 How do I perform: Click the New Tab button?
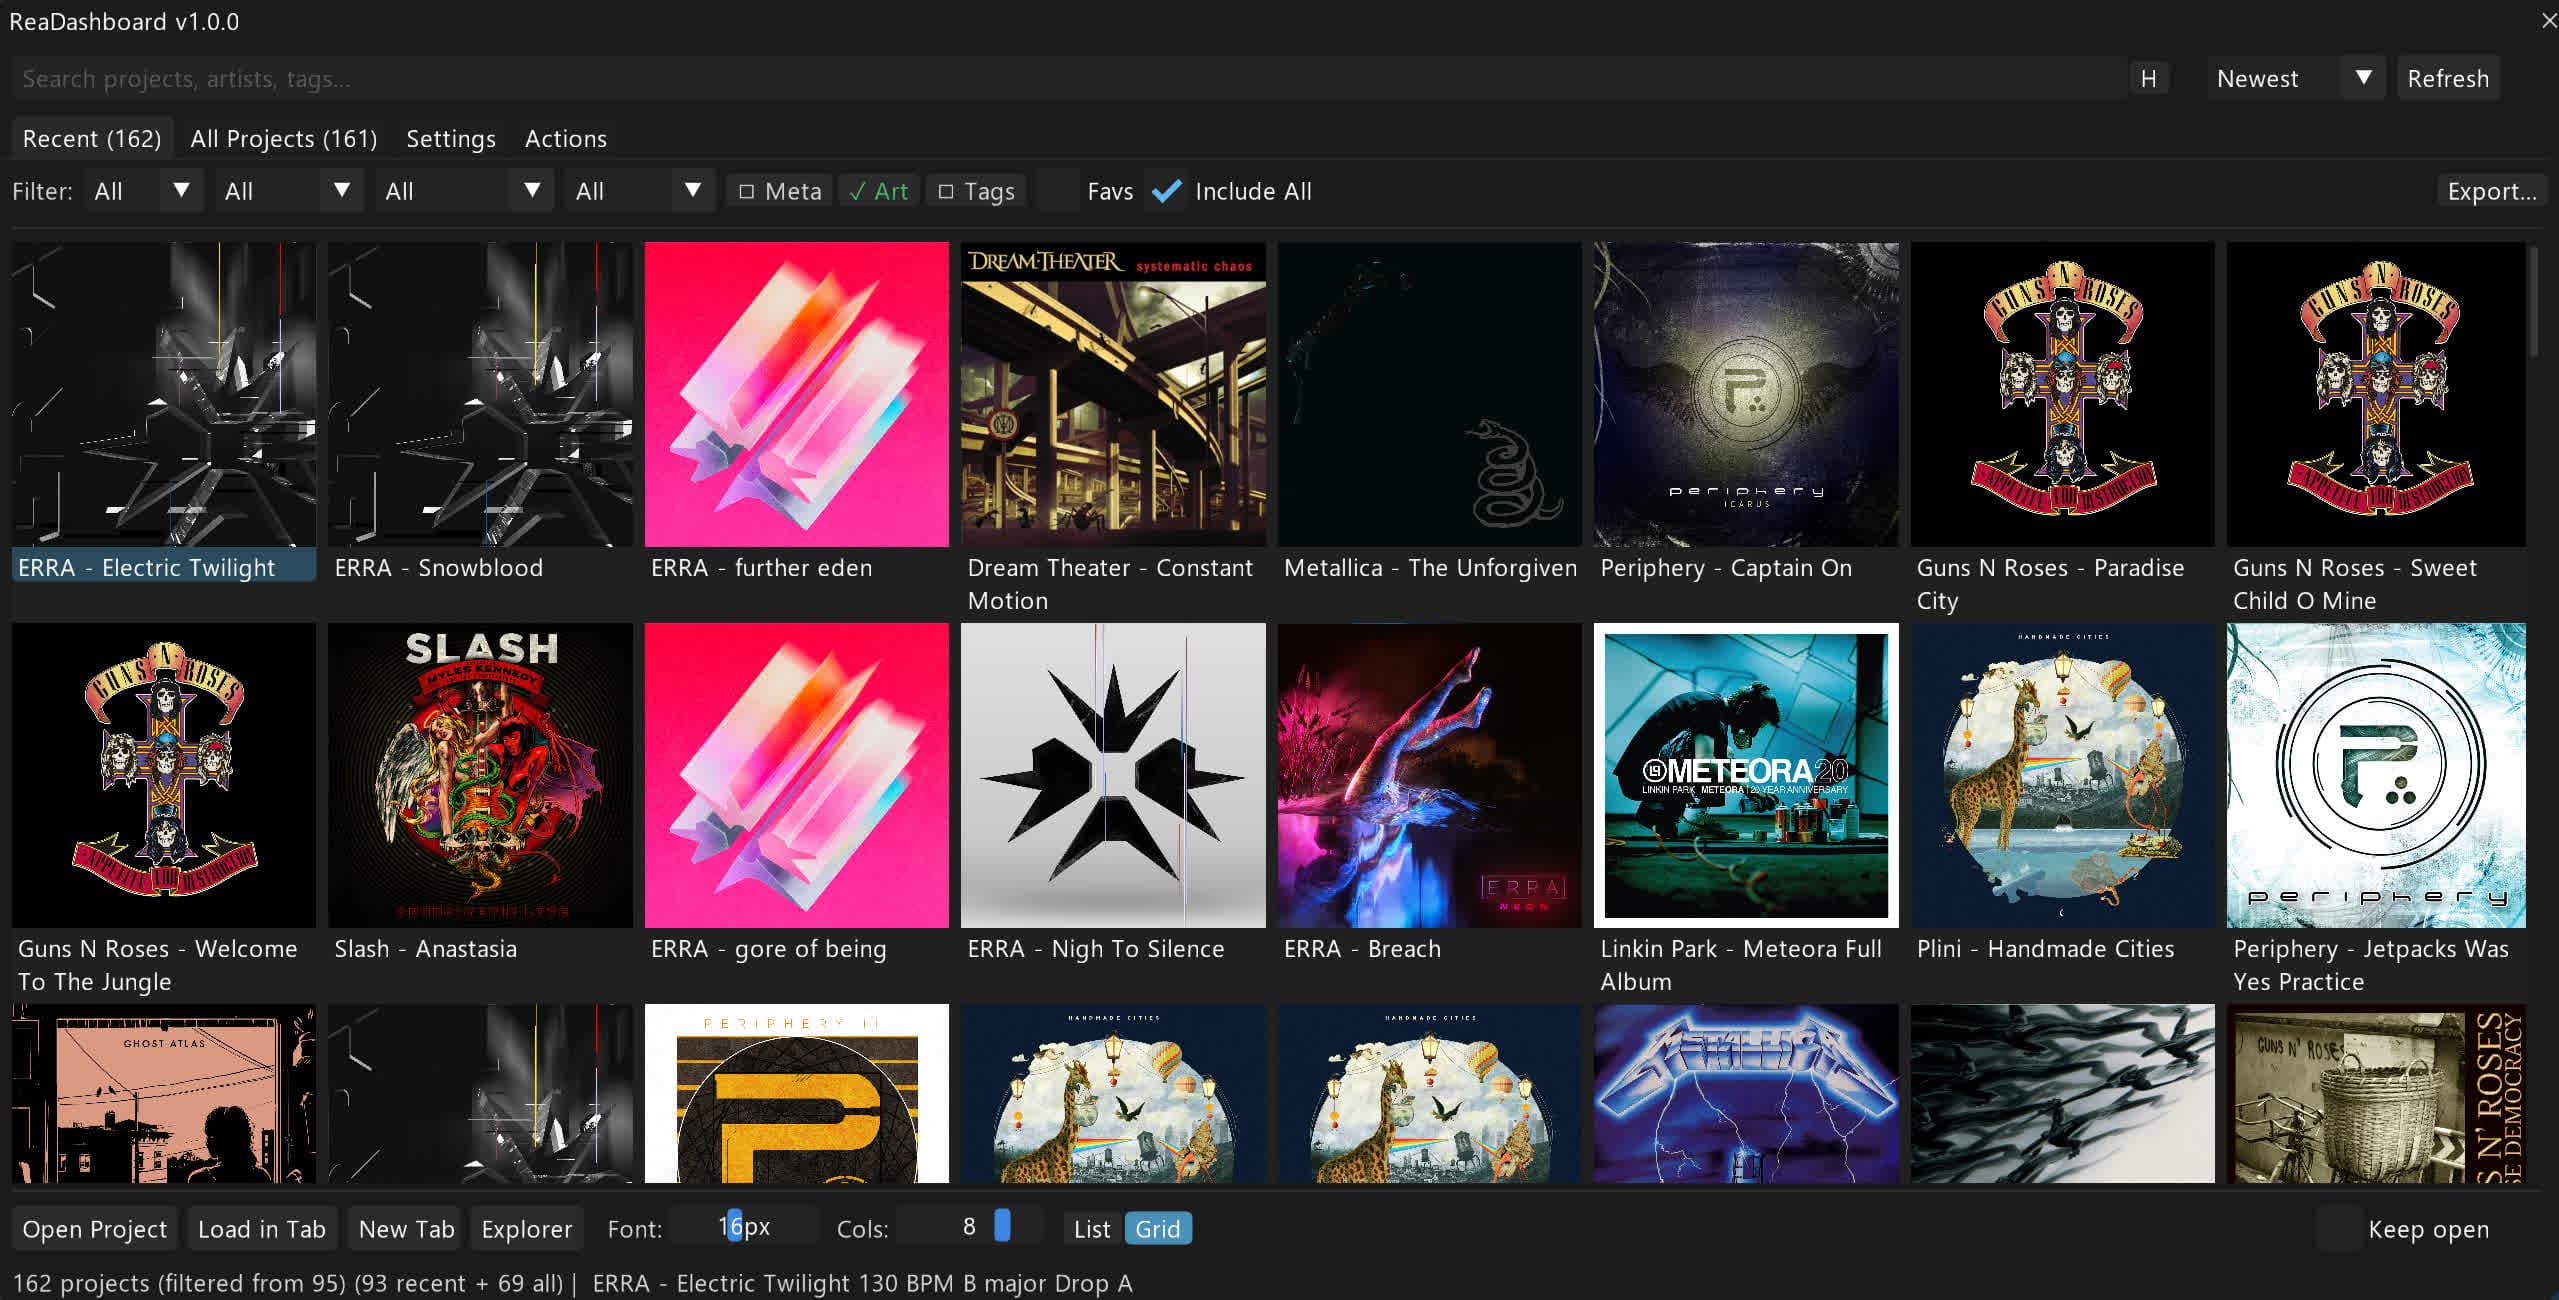point(406,1229)
